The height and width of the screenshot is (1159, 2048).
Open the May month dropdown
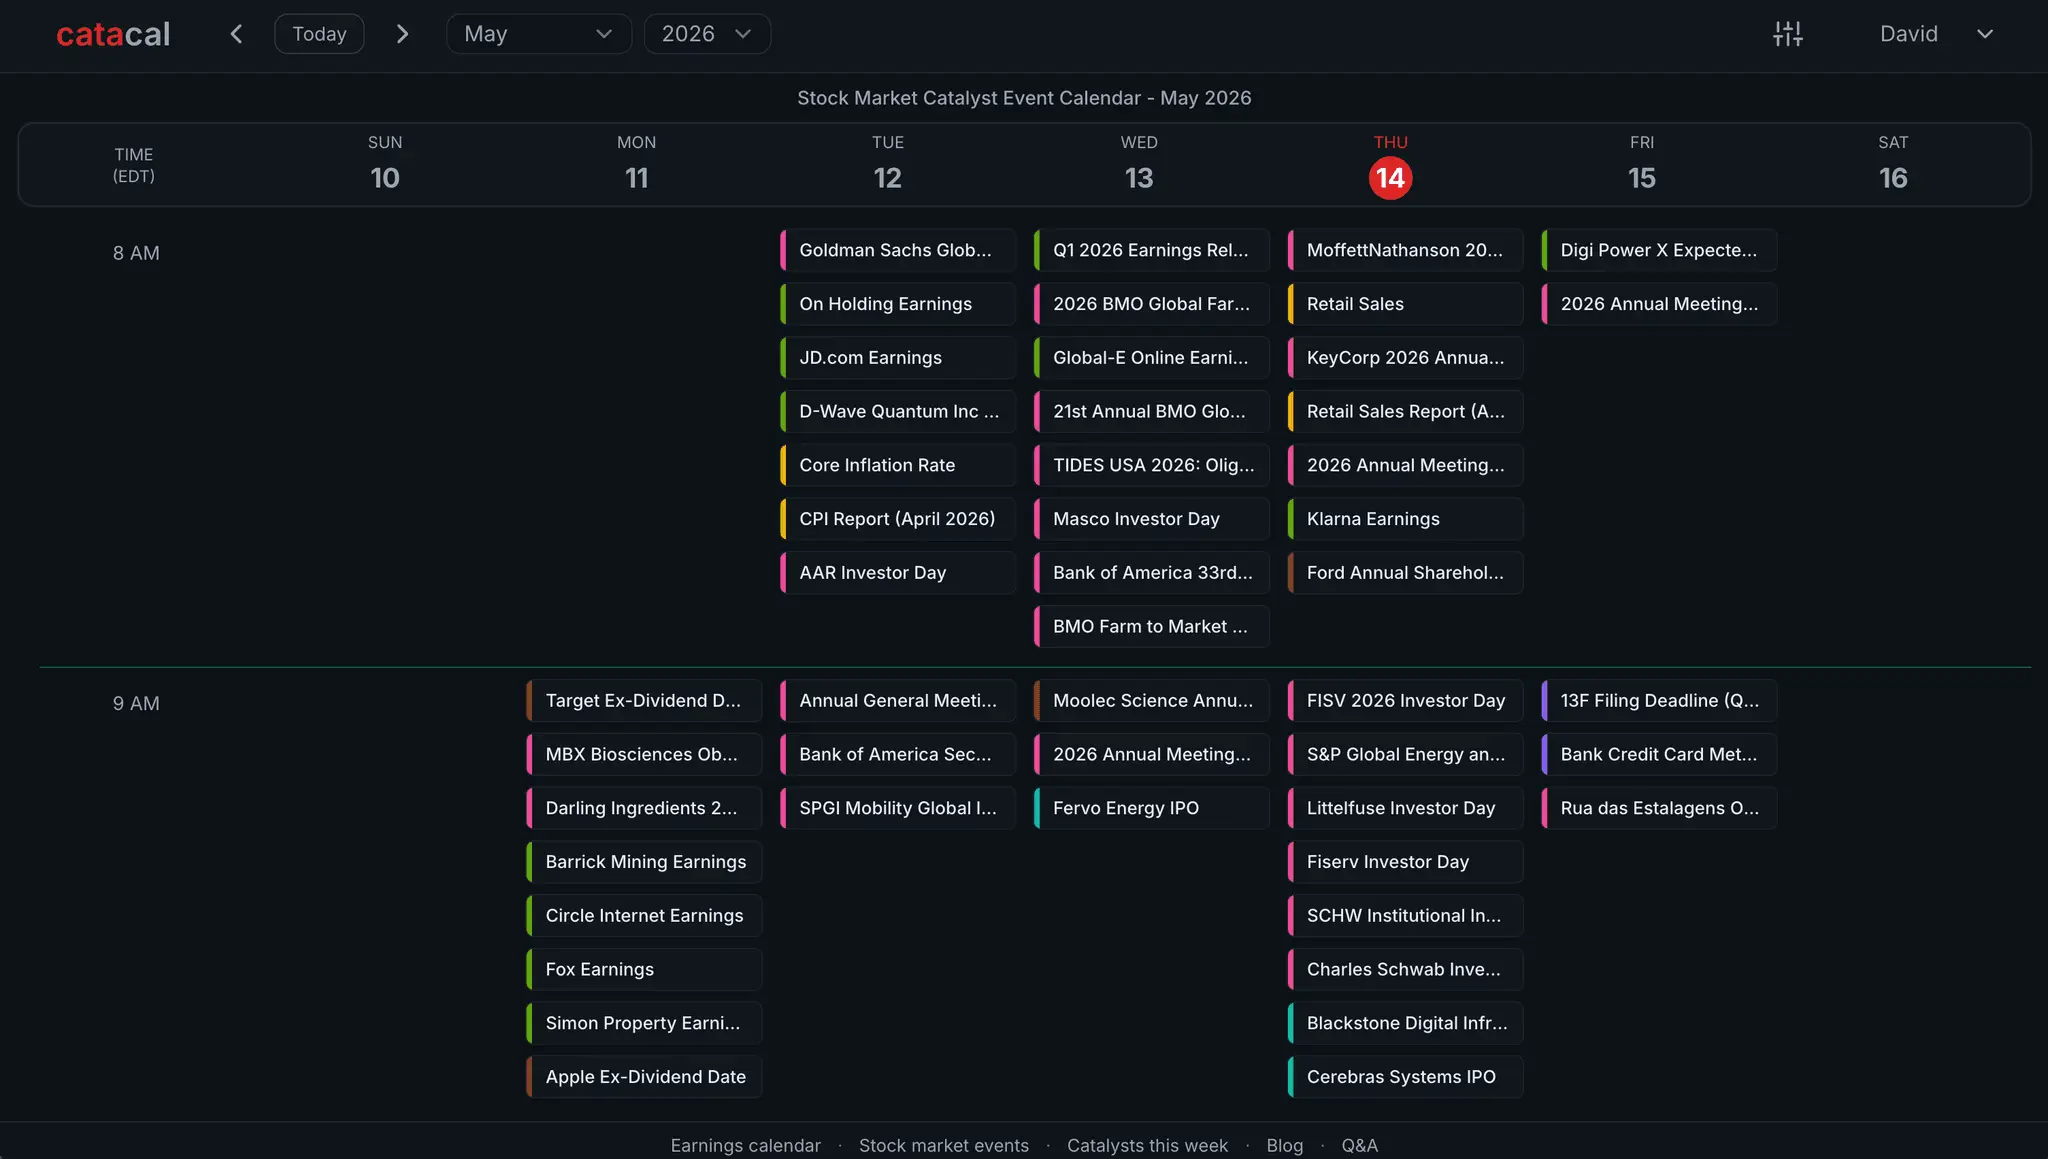539,34
